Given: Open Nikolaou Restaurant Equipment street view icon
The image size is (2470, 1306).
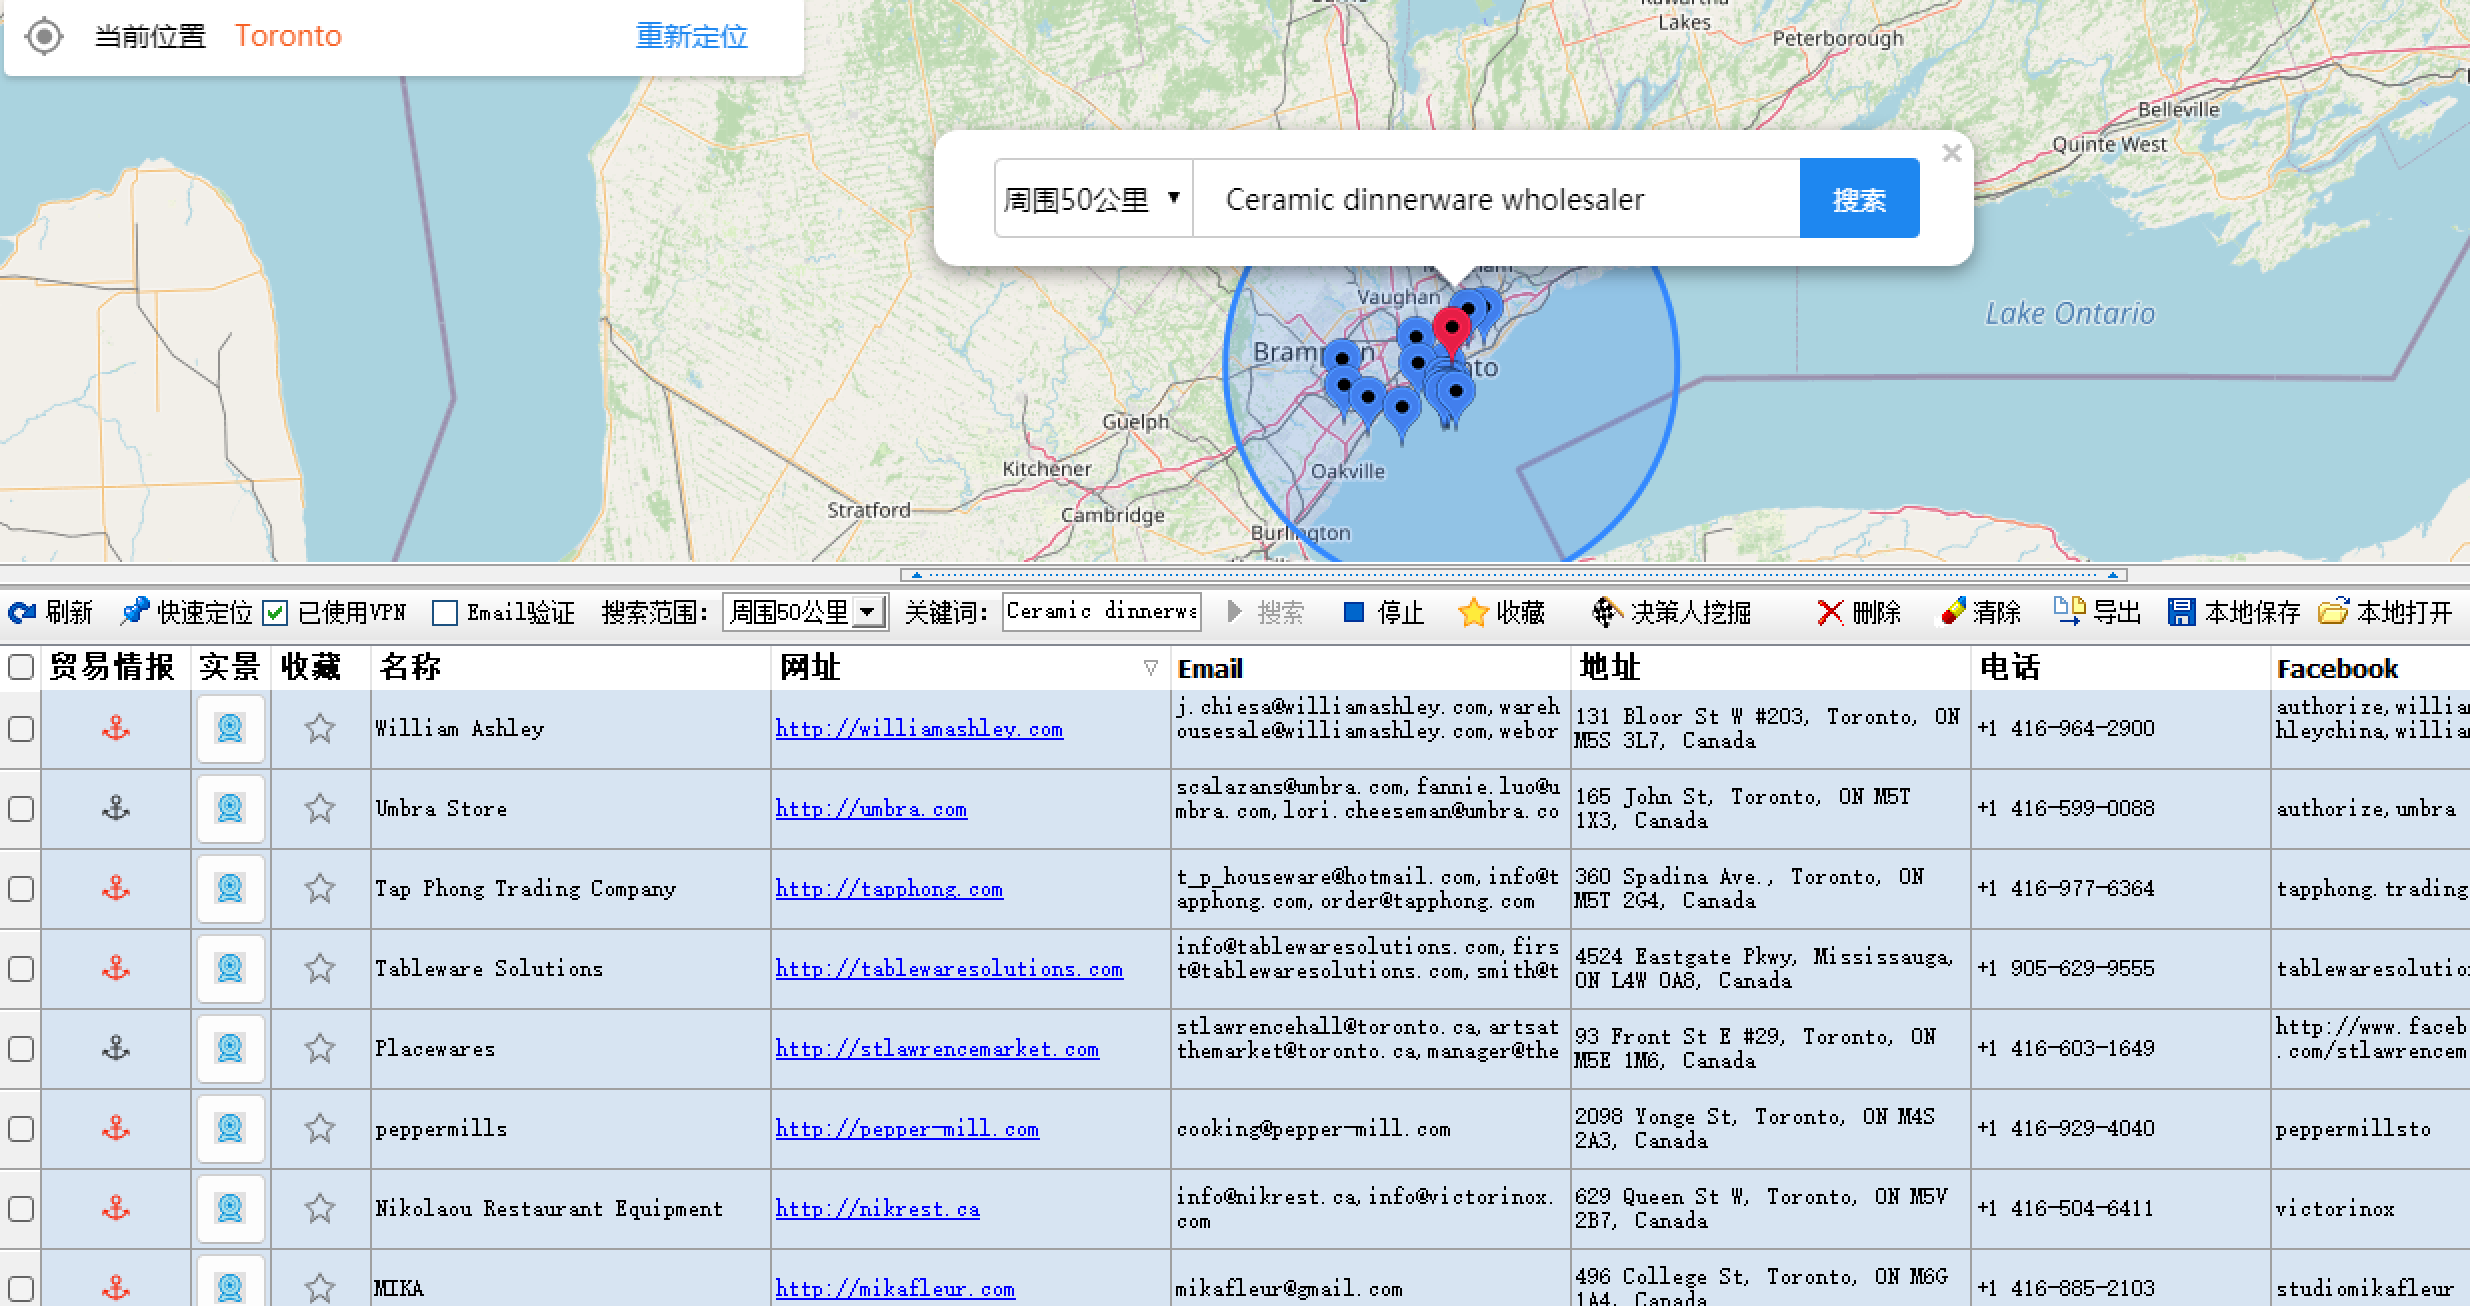Looking at the screenshot, I should [230, 1208].
